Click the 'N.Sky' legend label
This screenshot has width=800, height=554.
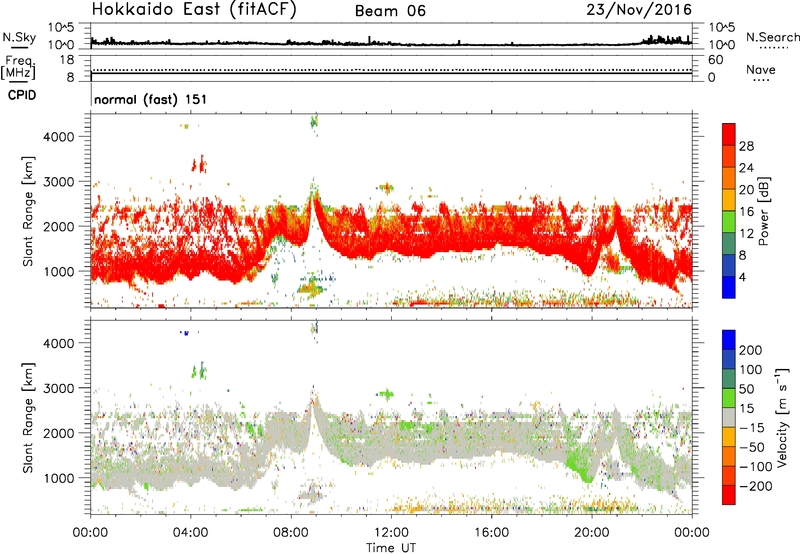tap(19, 37)
